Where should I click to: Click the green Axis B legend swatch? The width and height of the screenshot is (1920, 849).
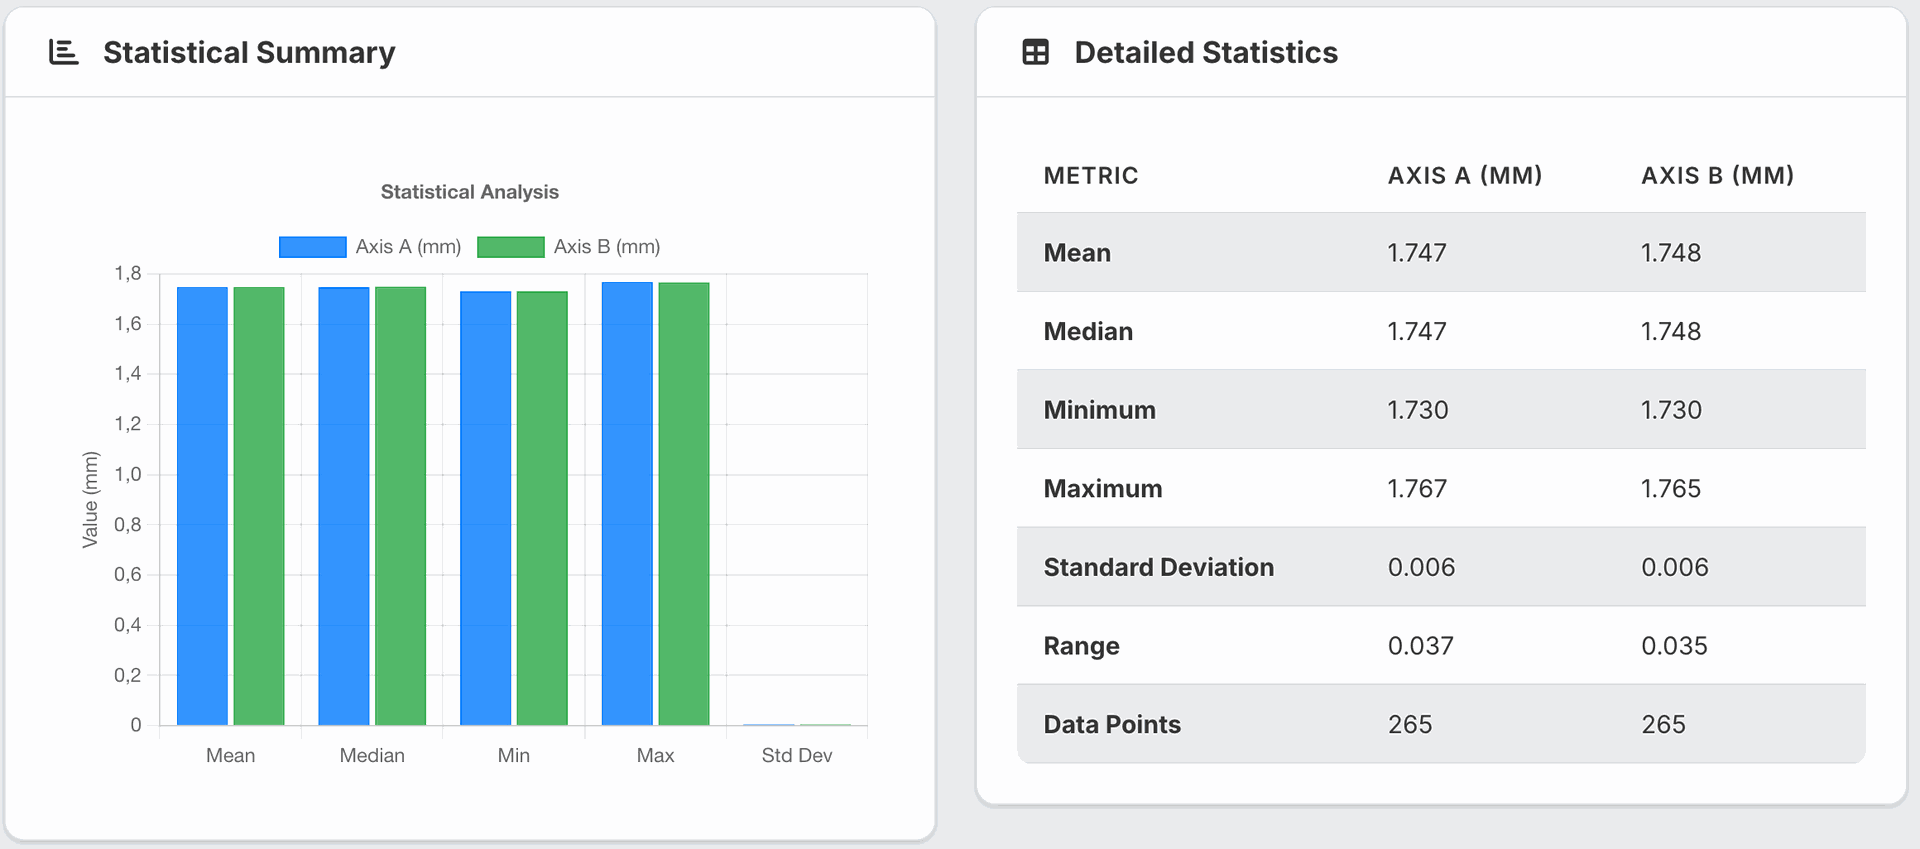point(510,247)
